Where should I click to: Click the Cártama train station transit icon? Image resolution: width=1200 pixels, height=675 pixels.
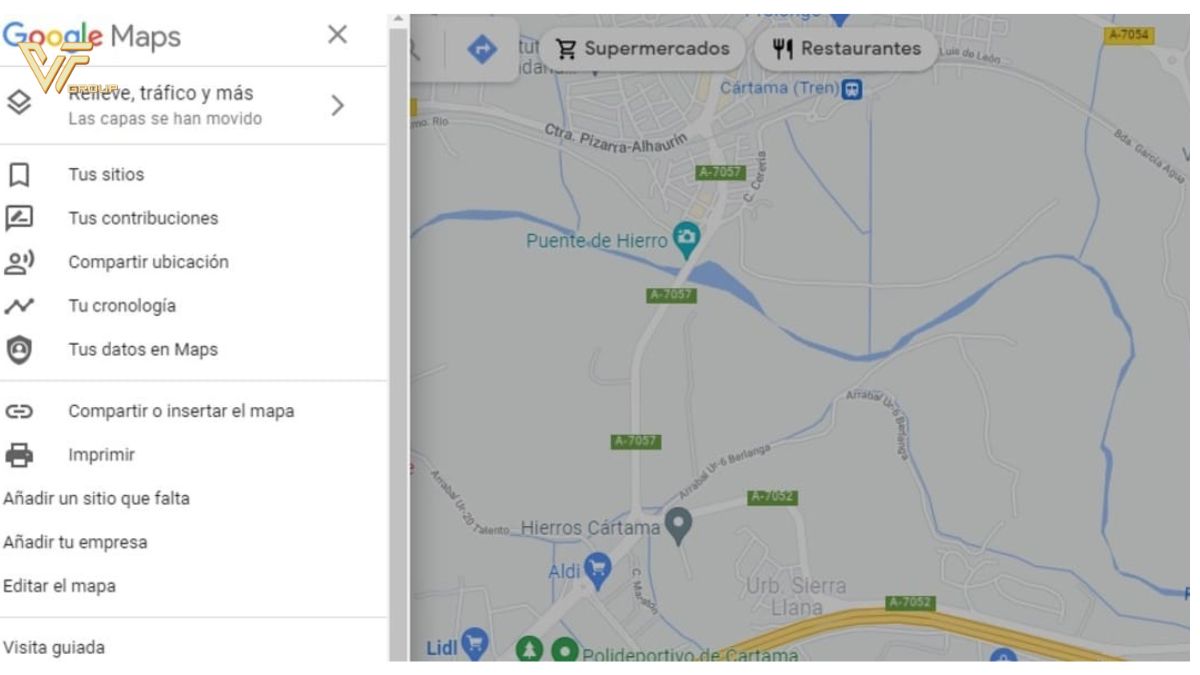click(850, 88)
